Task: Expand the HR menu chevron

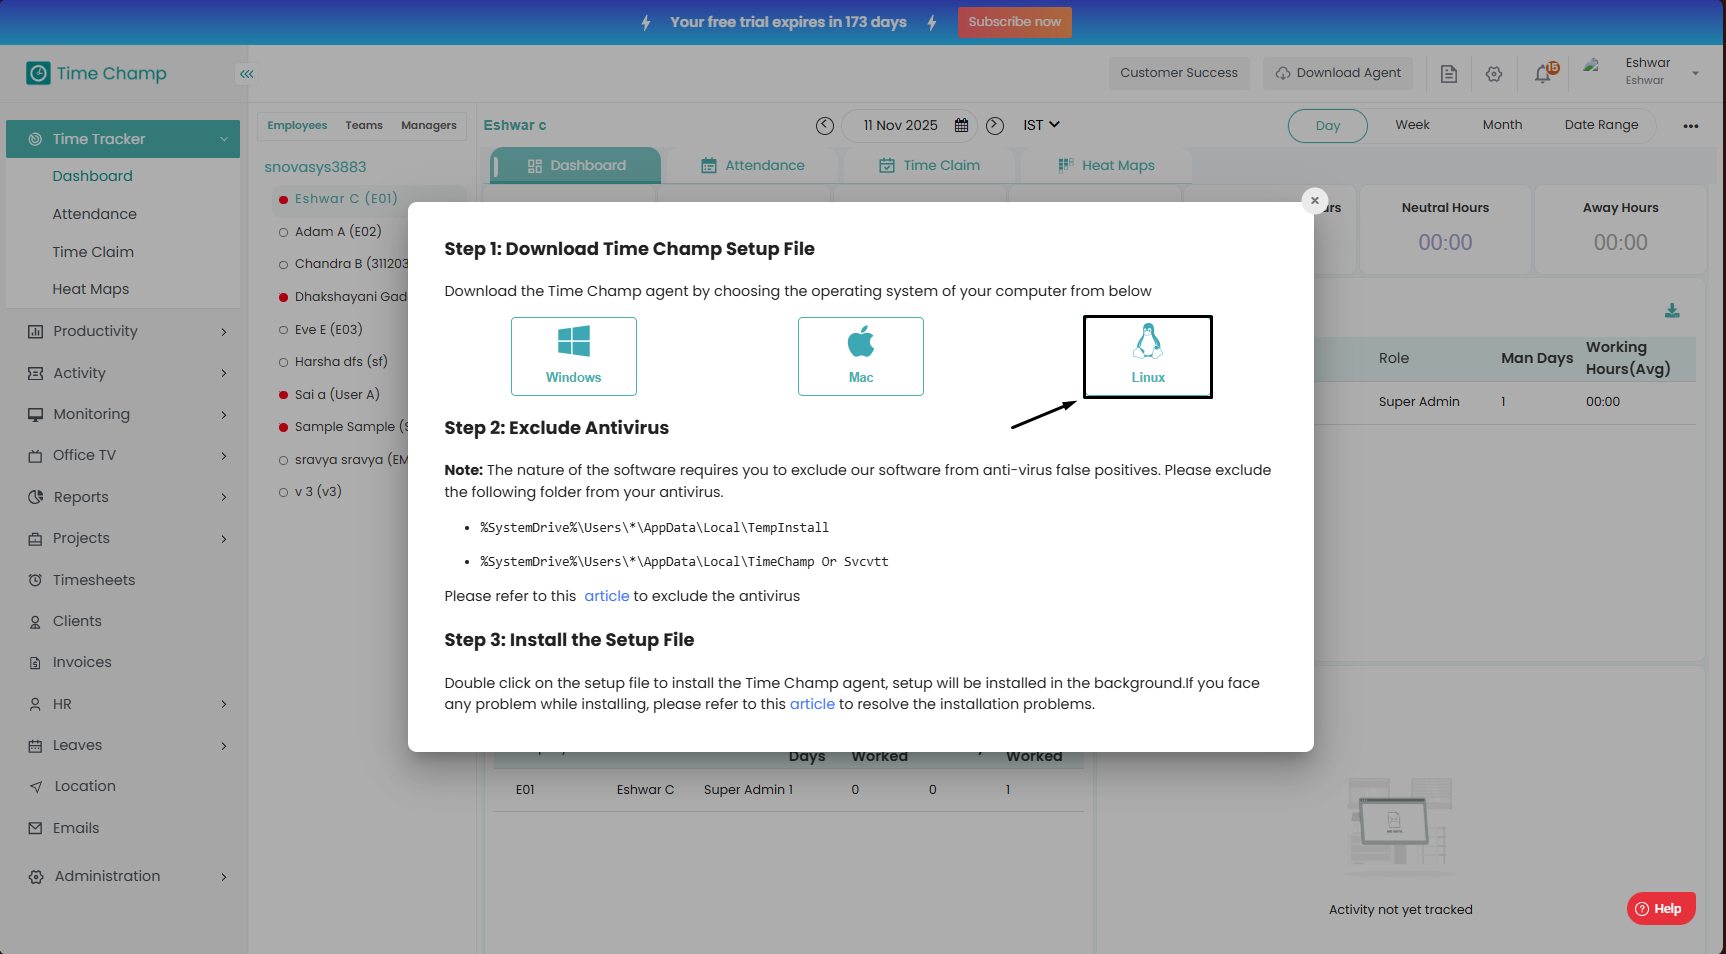Action: point(224,704)
